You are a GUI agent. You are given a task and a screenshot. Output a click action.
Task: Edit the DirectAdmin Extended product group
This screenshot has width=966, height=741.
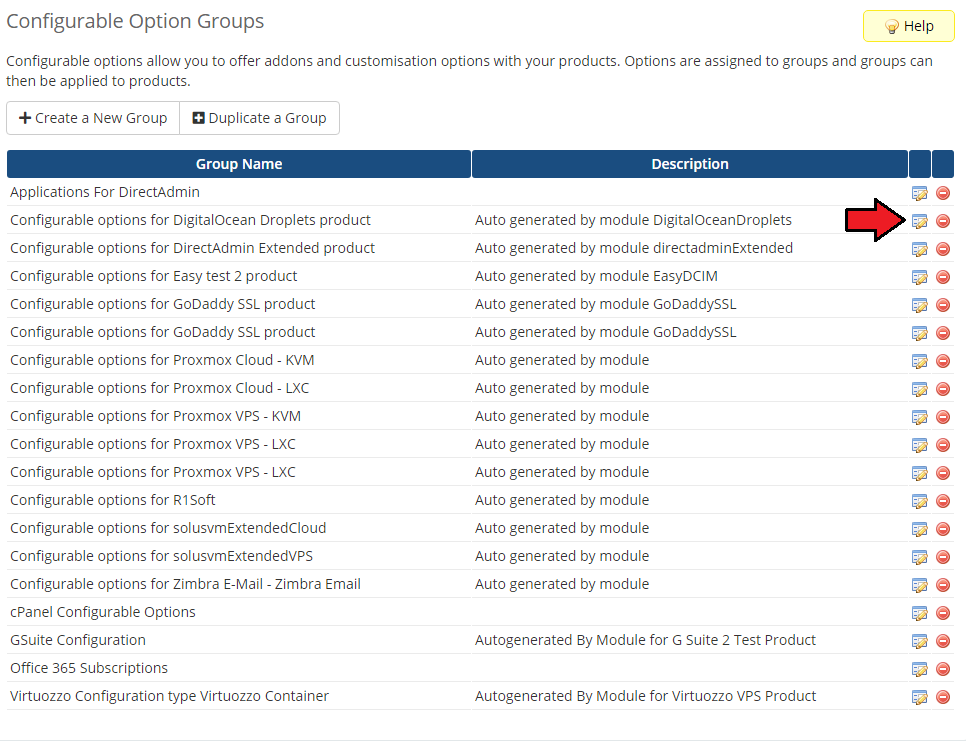(x=920, y=249)
